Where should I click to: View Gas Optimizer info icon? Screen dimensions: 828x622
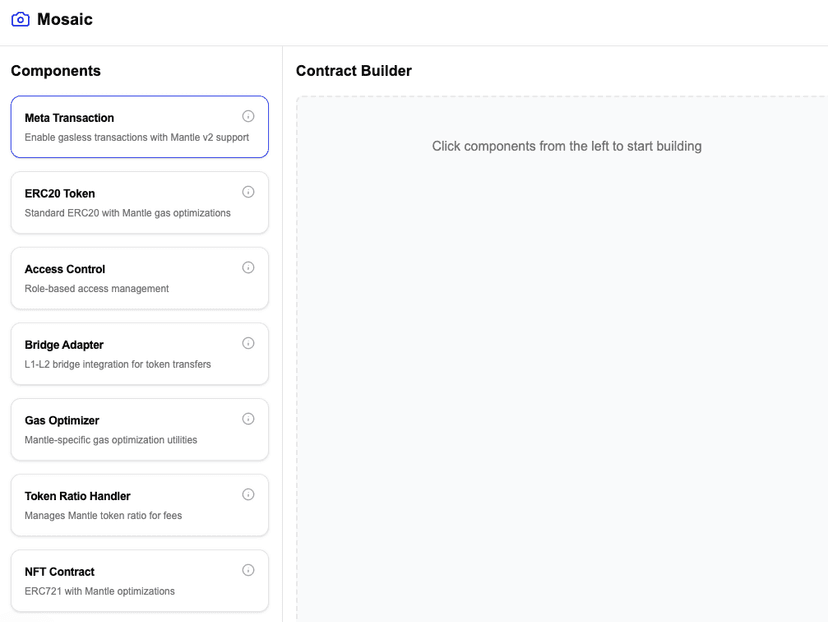(248, 419)
